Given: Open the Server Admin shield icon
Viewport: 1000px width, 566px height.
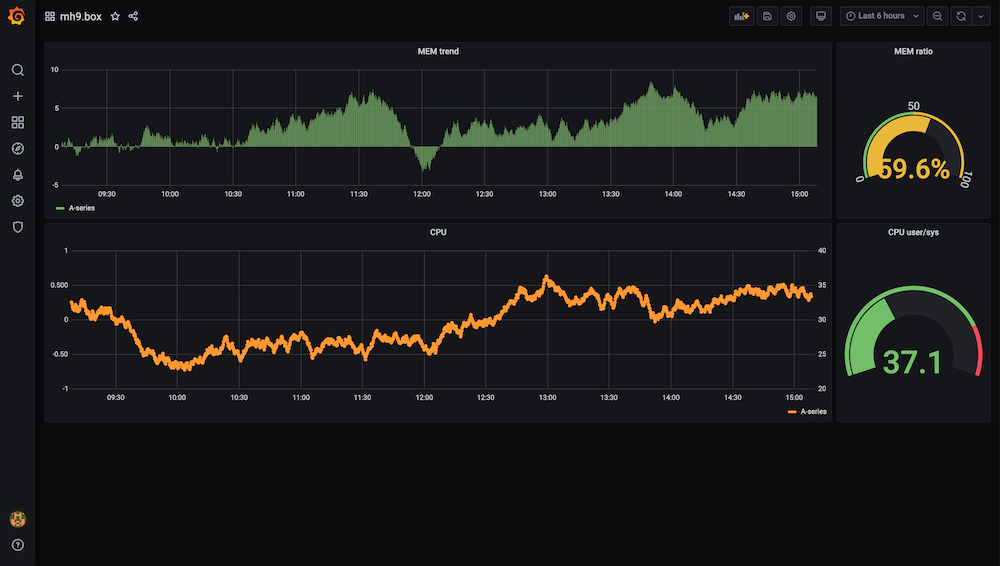Looking at the screenshot, I should tap(18, 227).
